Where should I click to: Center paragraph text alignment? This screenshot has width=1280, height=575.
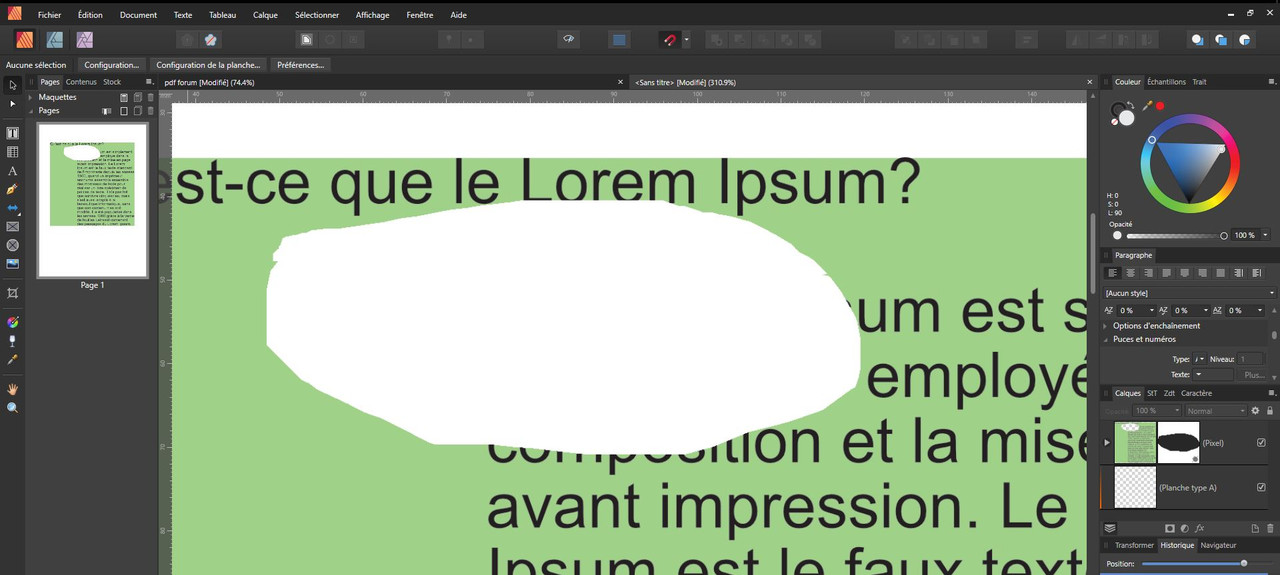(x=1130, y=273)
